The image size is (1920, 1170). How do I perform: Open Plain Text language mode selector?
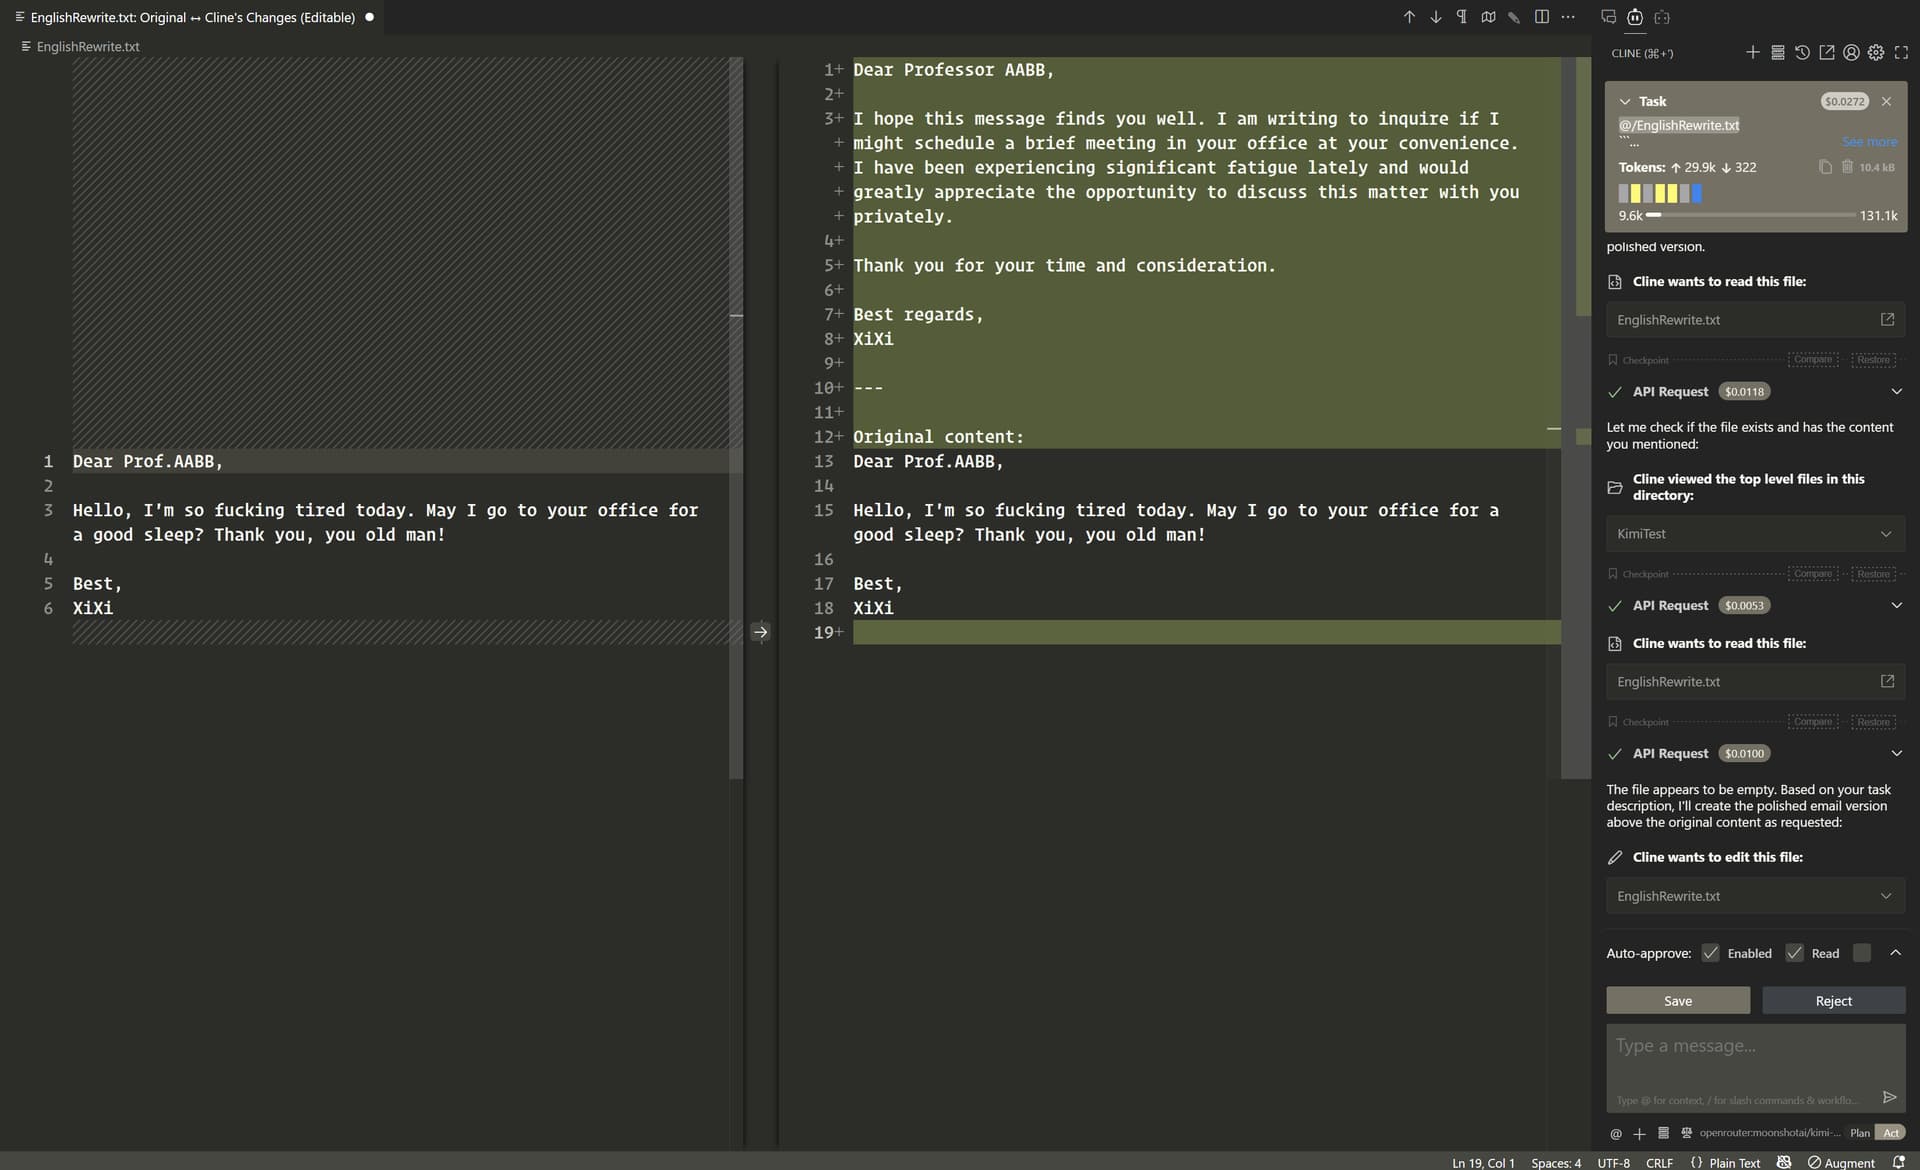pos(1734,1162)
